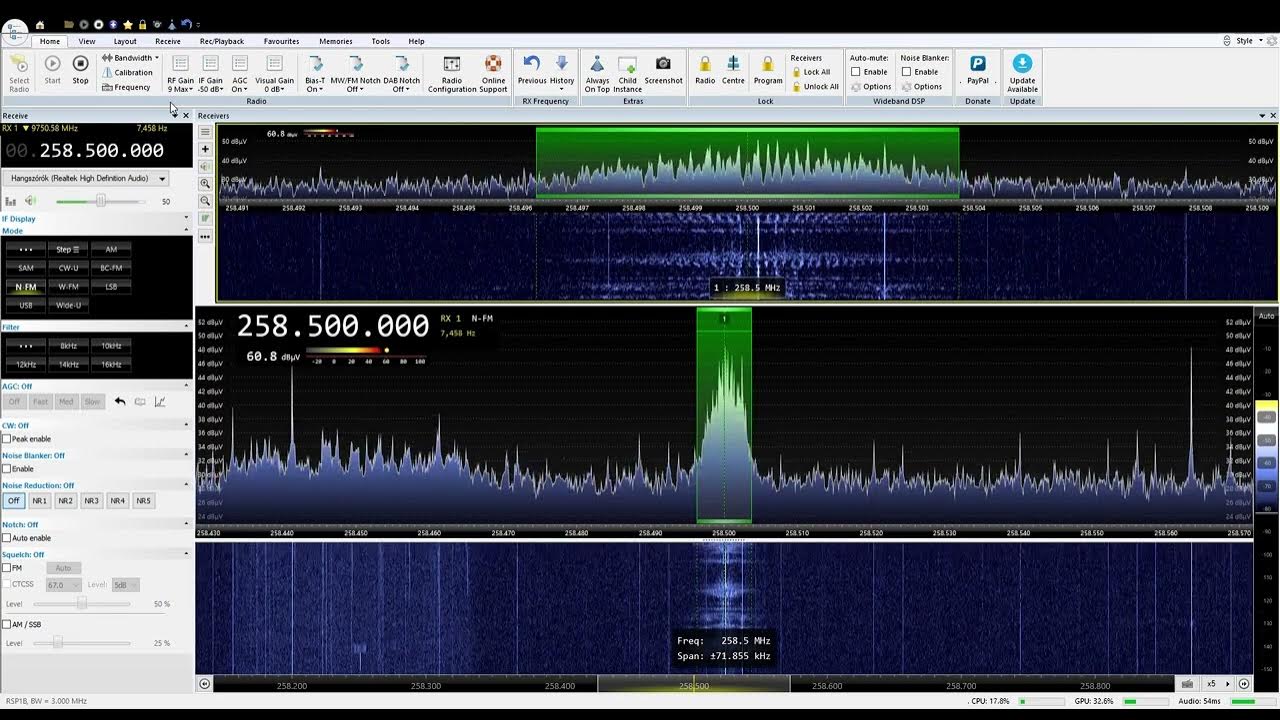Image resolution: width=1280 pixels, height=720 pixels.
Task: Enable the Auto-mute checkbox in the ribbon
Action: pos(856,72)
